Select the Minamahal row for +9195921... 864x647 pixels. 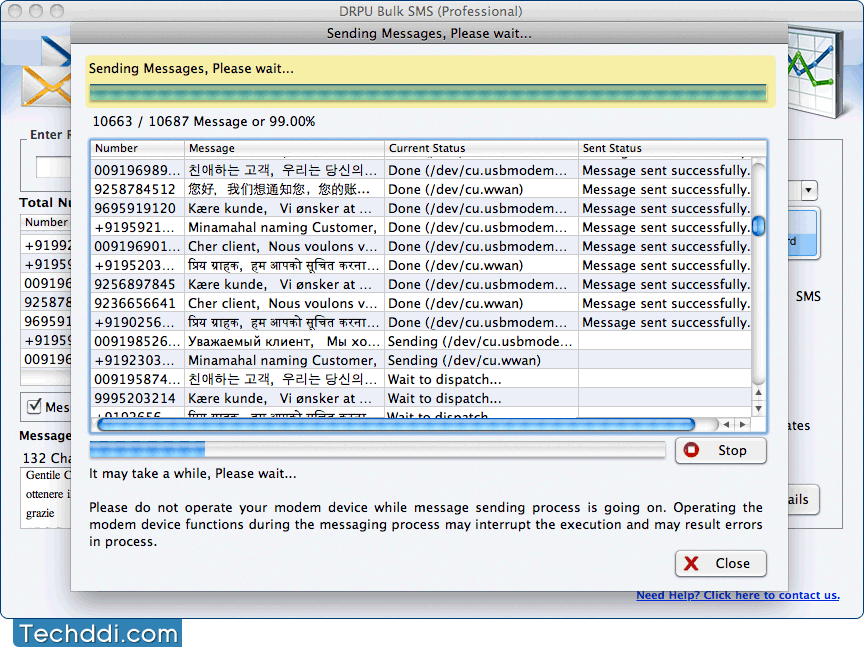421,228
